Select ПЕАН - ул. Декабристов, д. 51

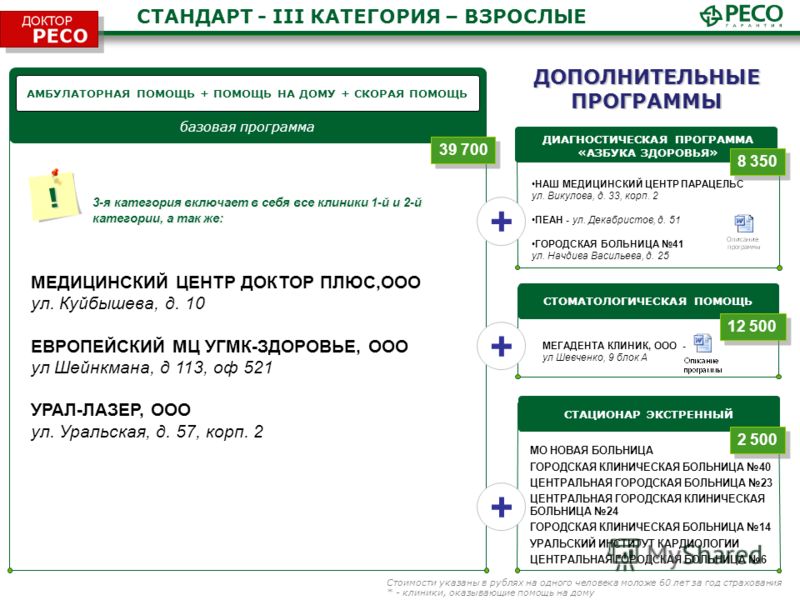click(x=606, y=220)
